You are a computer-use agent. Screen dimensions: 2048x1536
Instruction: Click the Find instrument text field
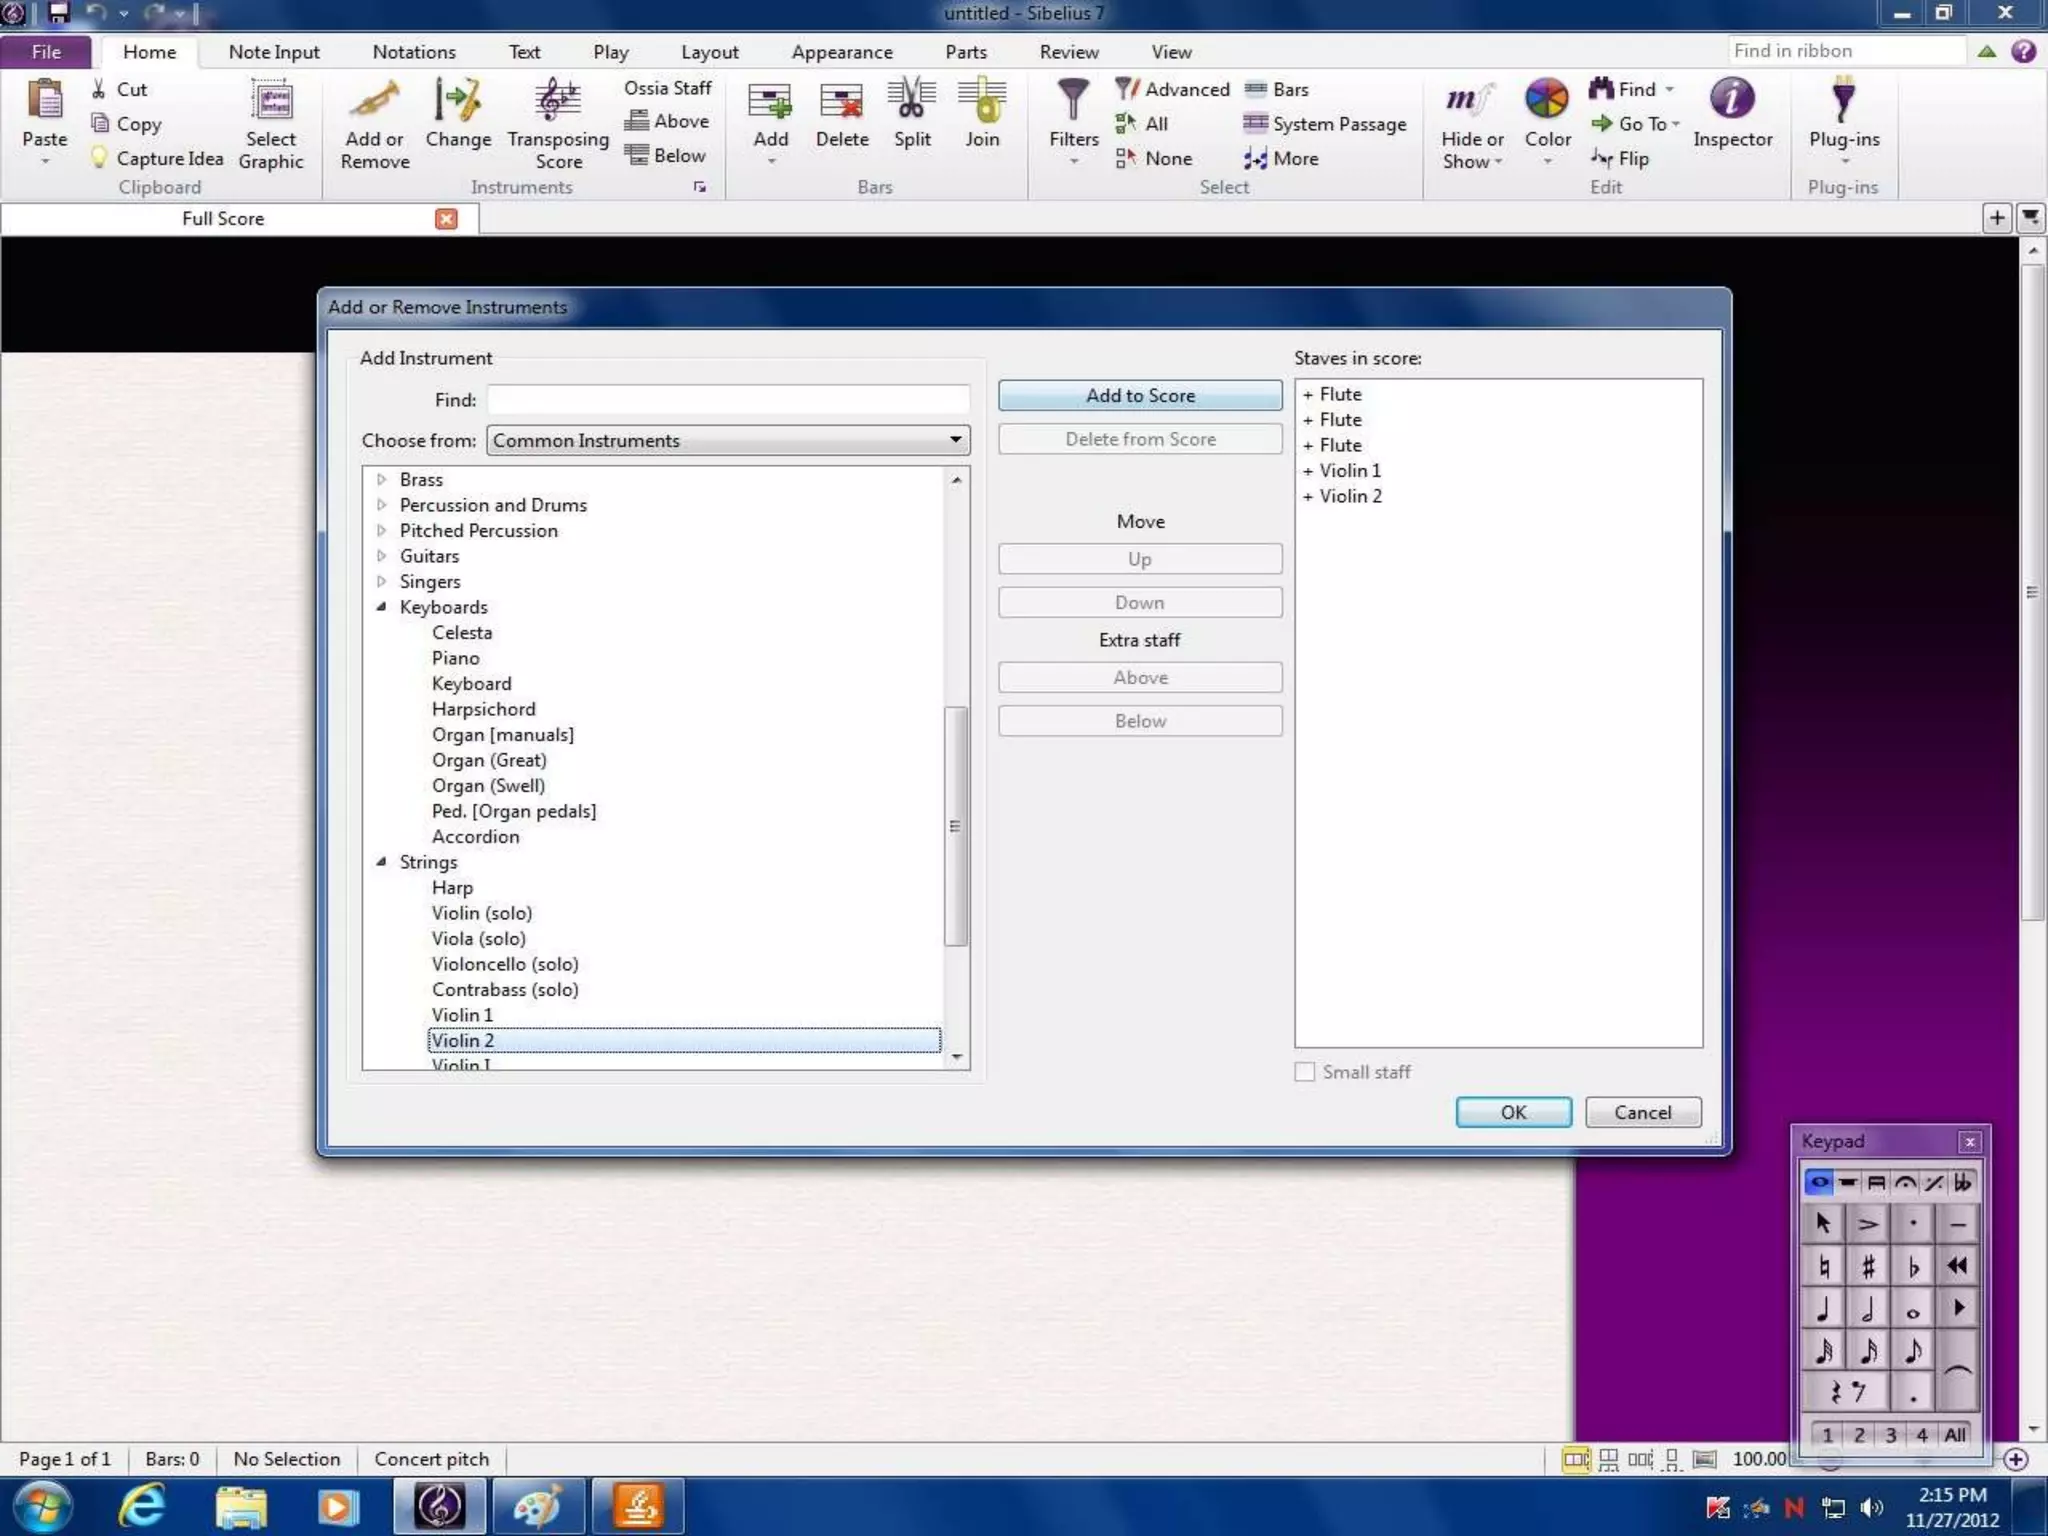(727, 400)
